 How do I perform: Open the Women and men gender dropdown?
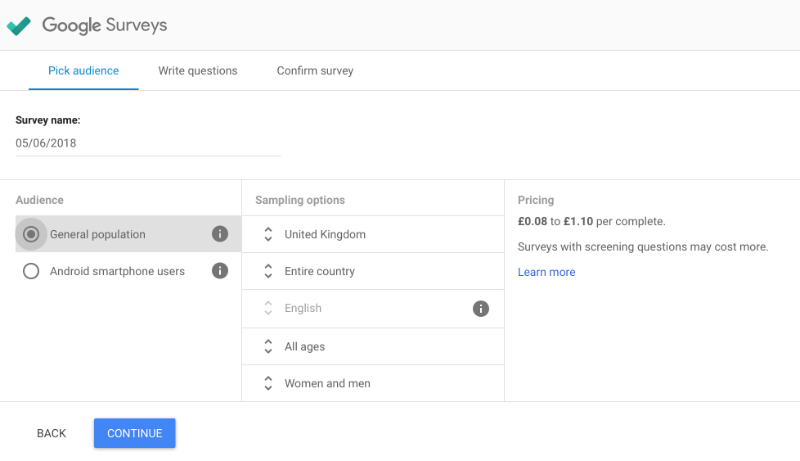point(373,383)
